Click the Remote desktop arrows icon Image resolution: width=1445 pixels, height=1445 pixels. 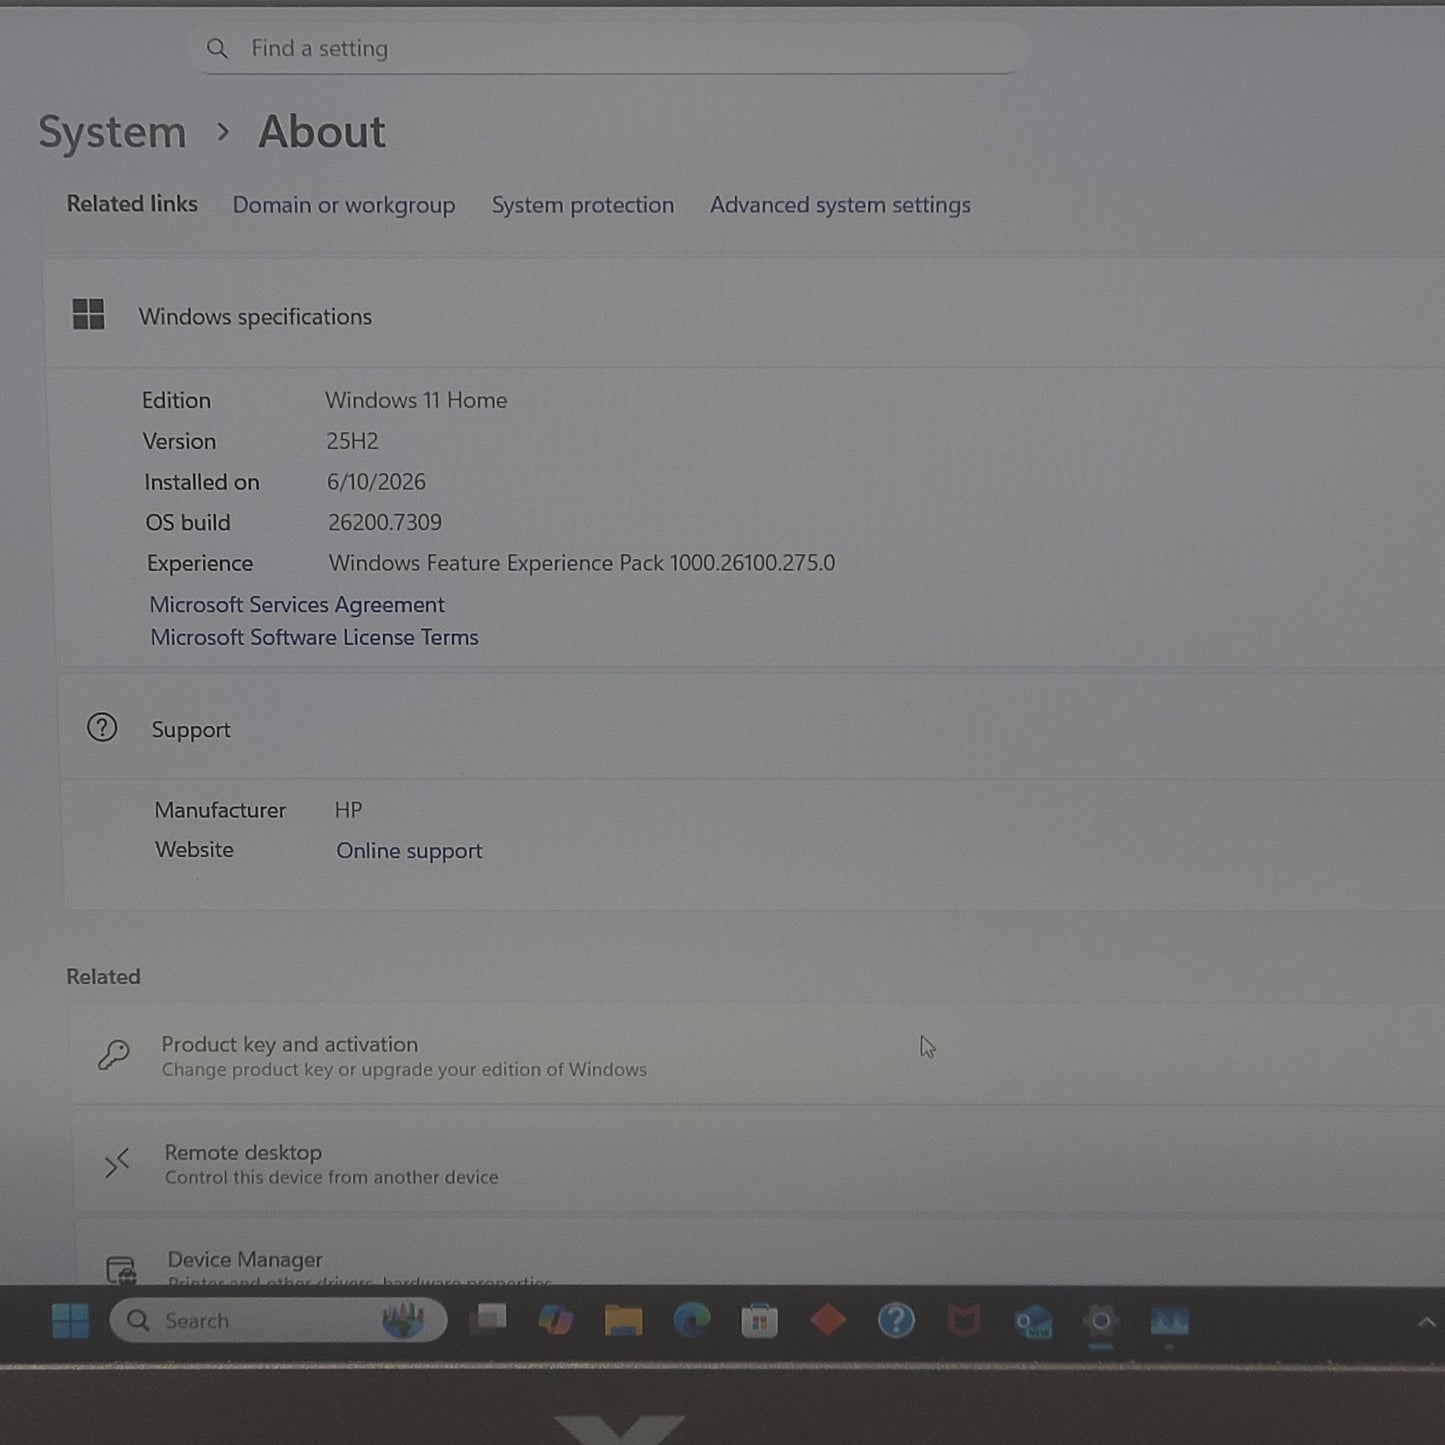(x=117, y=1163)
